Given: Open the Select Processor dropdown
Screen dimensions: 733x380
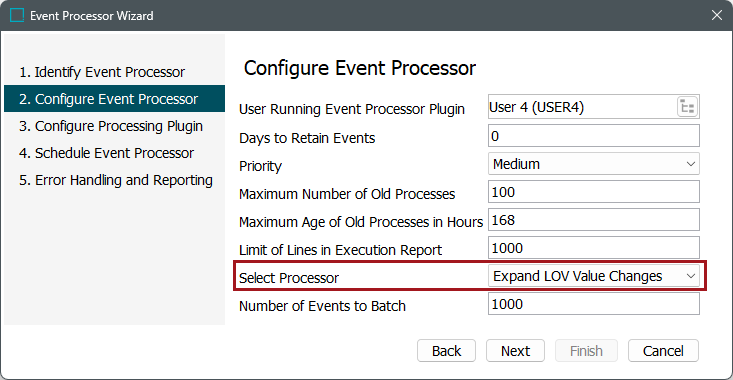Looking at the screenshot, I should 594,276.
